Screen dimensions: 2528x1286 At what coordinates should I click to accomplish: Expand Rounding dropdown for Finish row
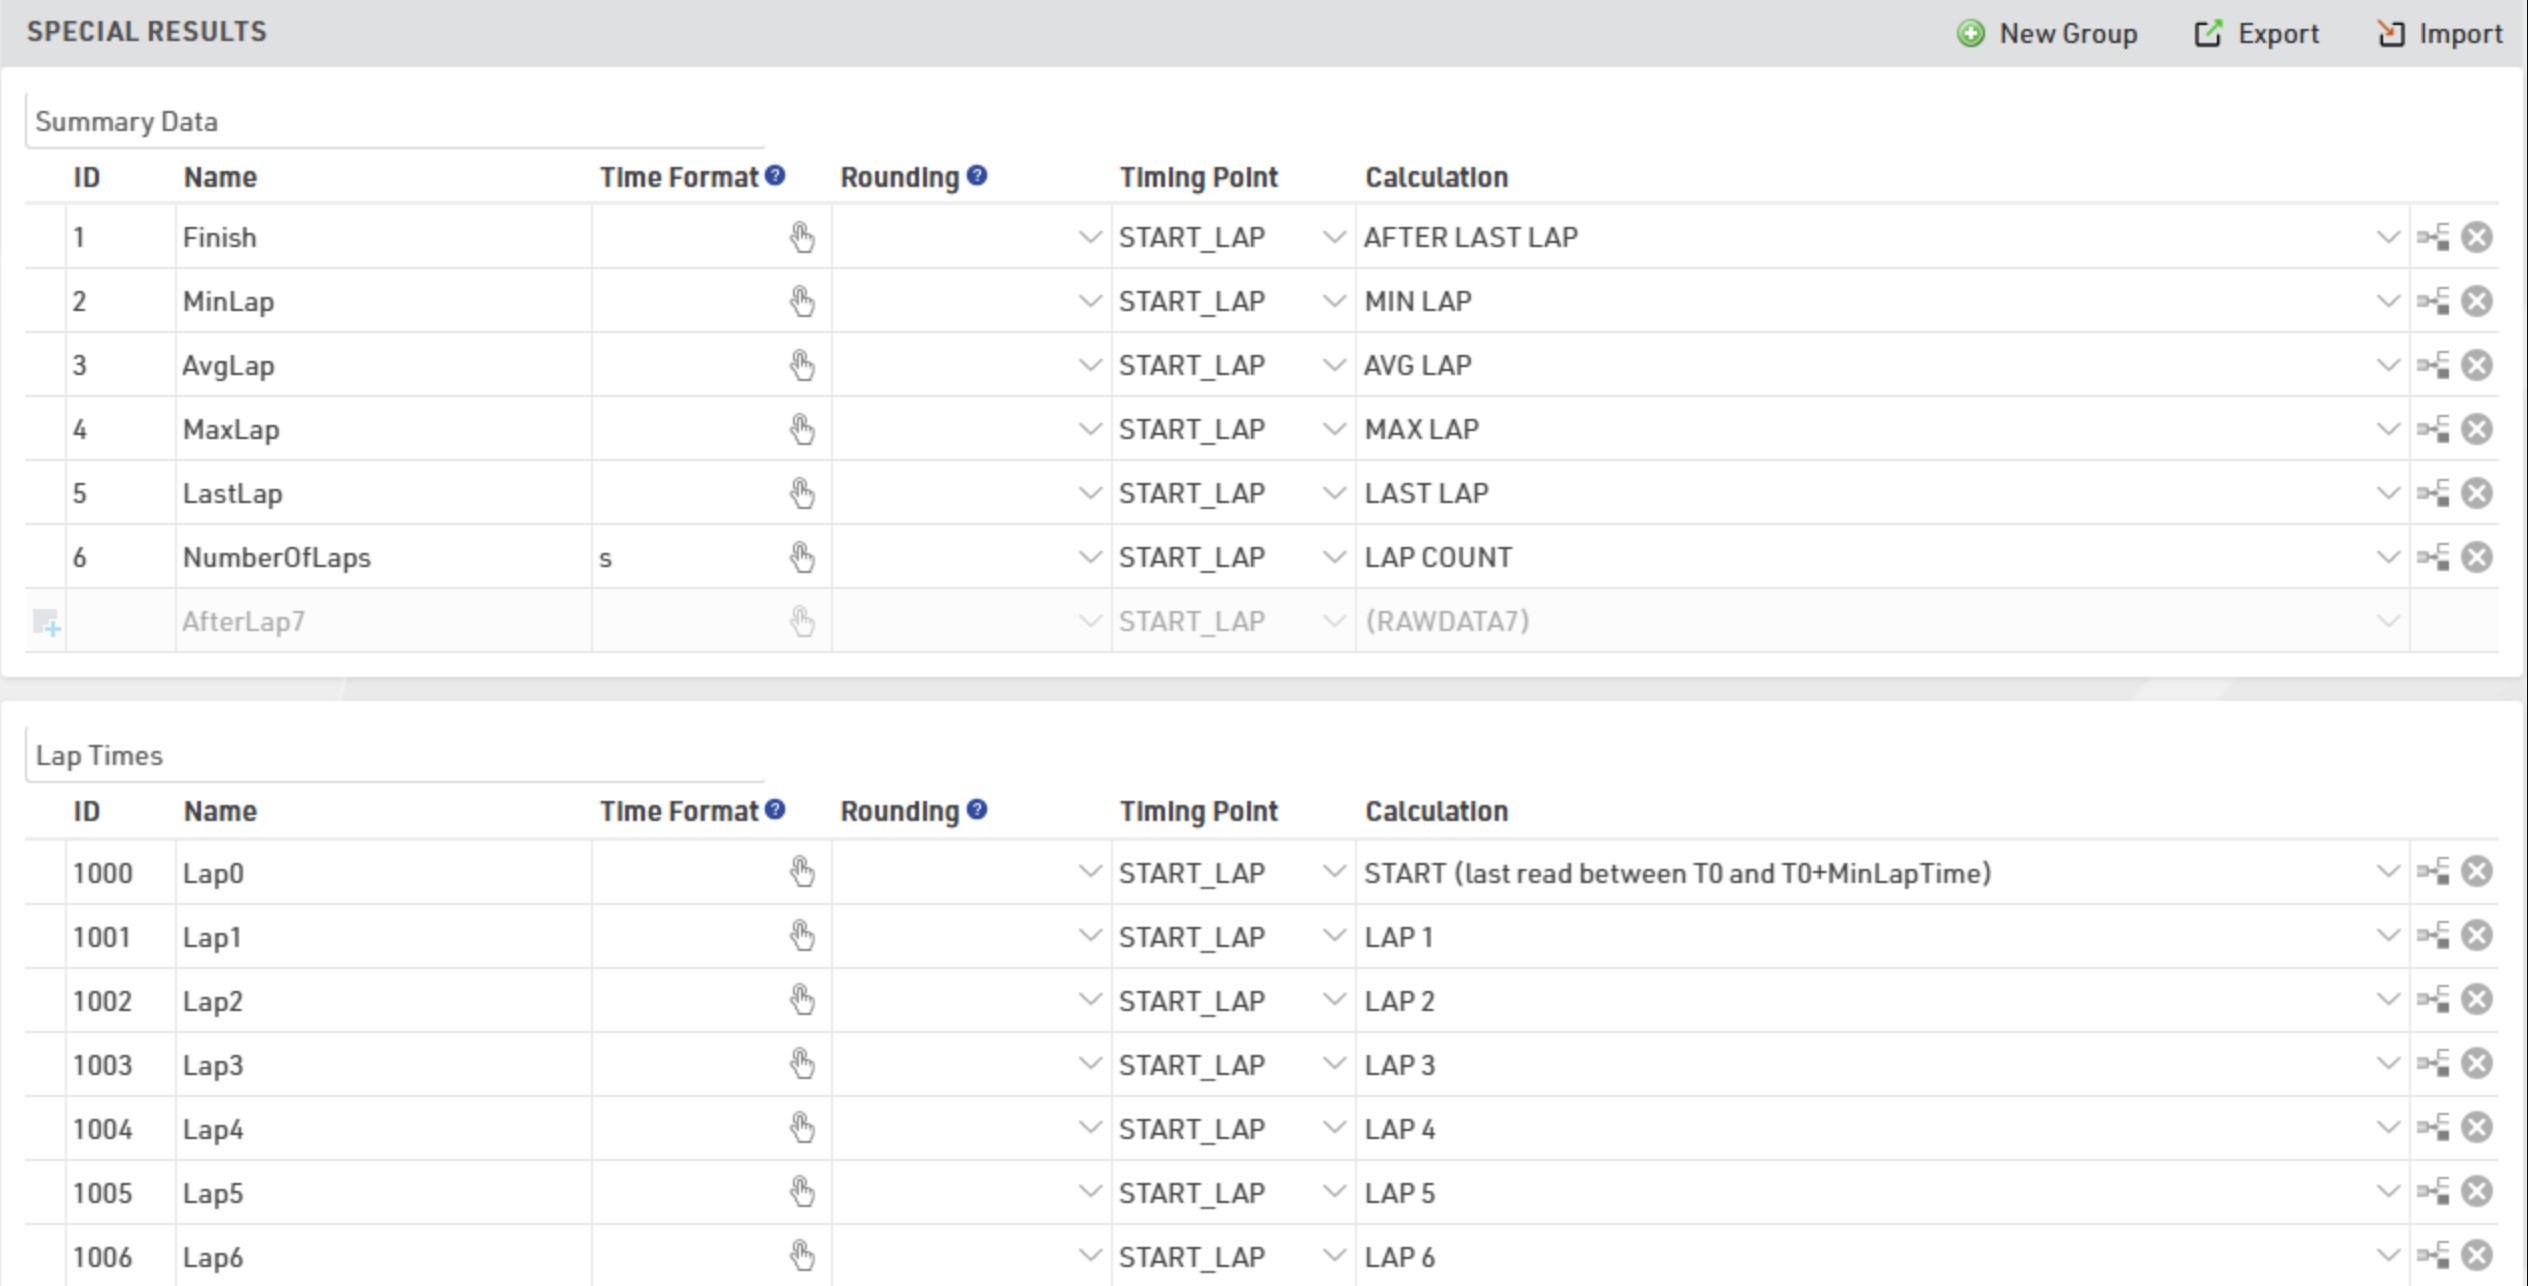[x=1090, y=238]
